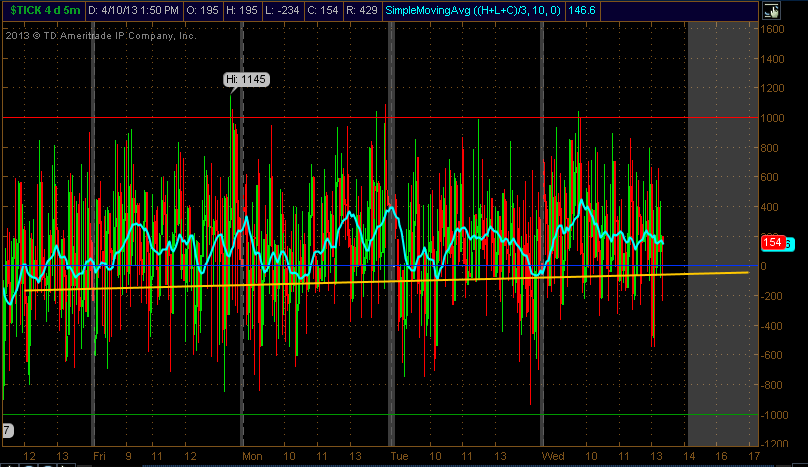The height and width of the screenshot is (467, 808).
Task: Click the $TICK 4 d 5m symbol label
Action: pos(45,10)
